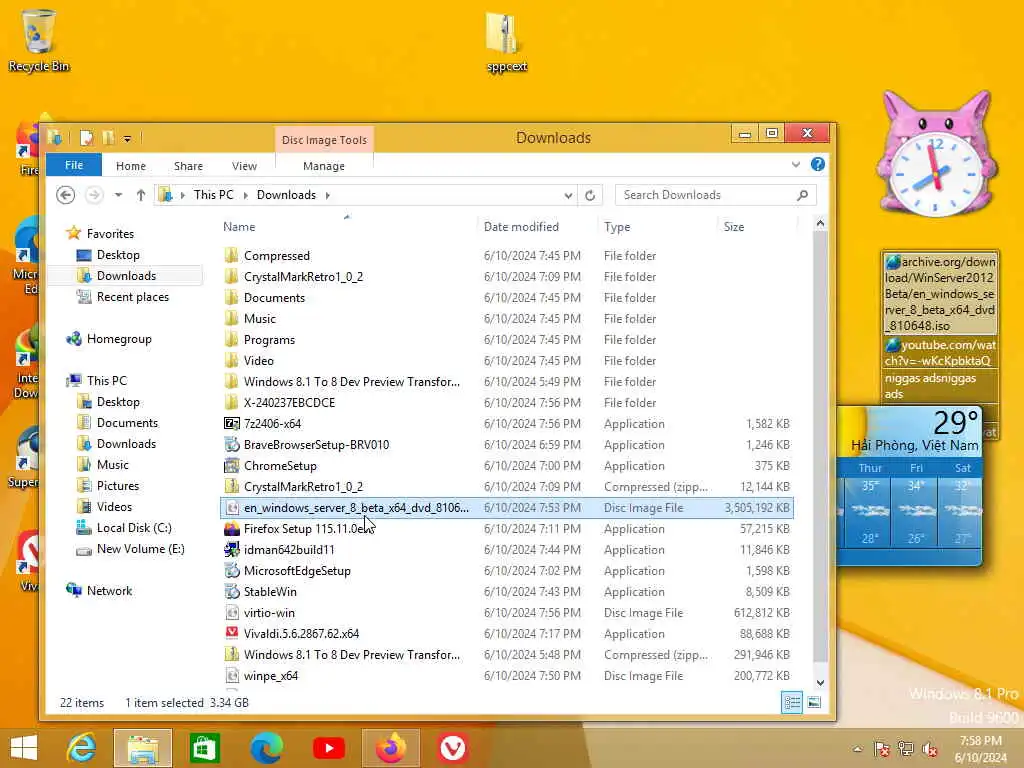Open Internet Explorer from taskbar
This screenshot has height=768, width=1024.
[x=81, y=748]
